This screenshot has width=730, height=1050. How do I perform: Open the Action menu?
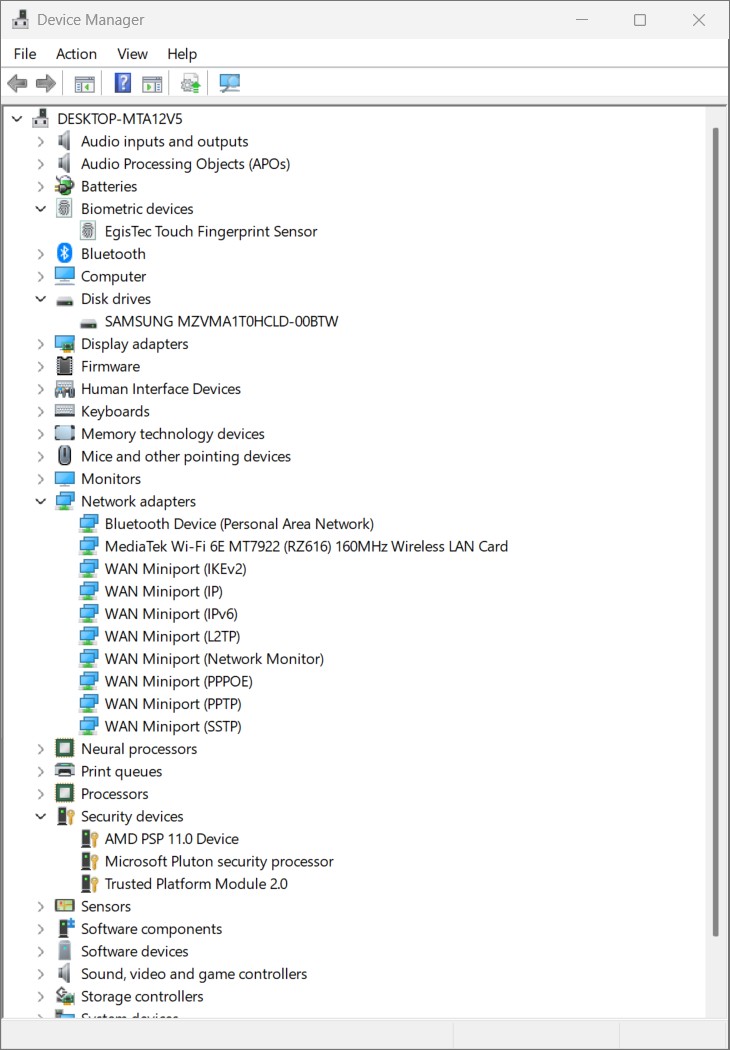(76, 54)
